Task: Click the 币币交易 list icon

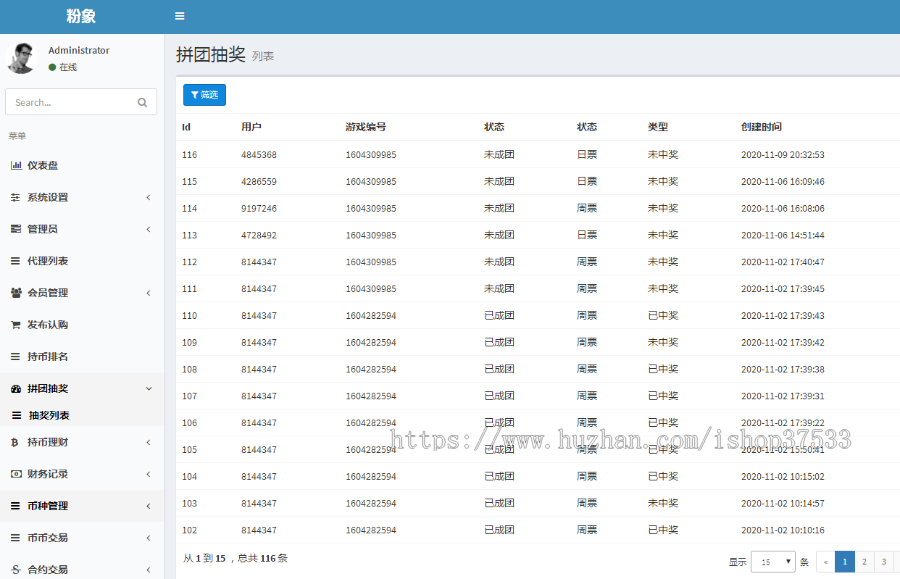Action: pos(15,538)
